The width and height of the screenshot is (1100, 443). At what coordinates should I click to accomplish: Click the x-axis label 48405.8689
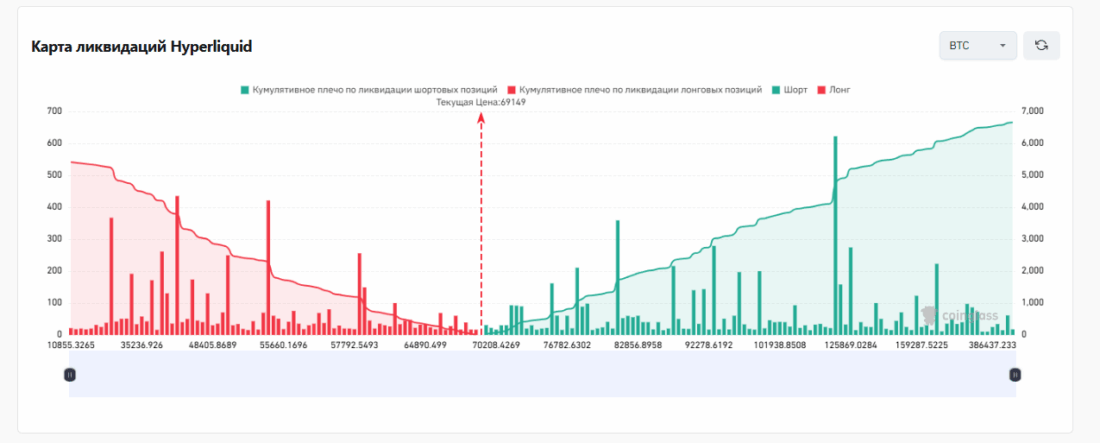tap(213, 345)
